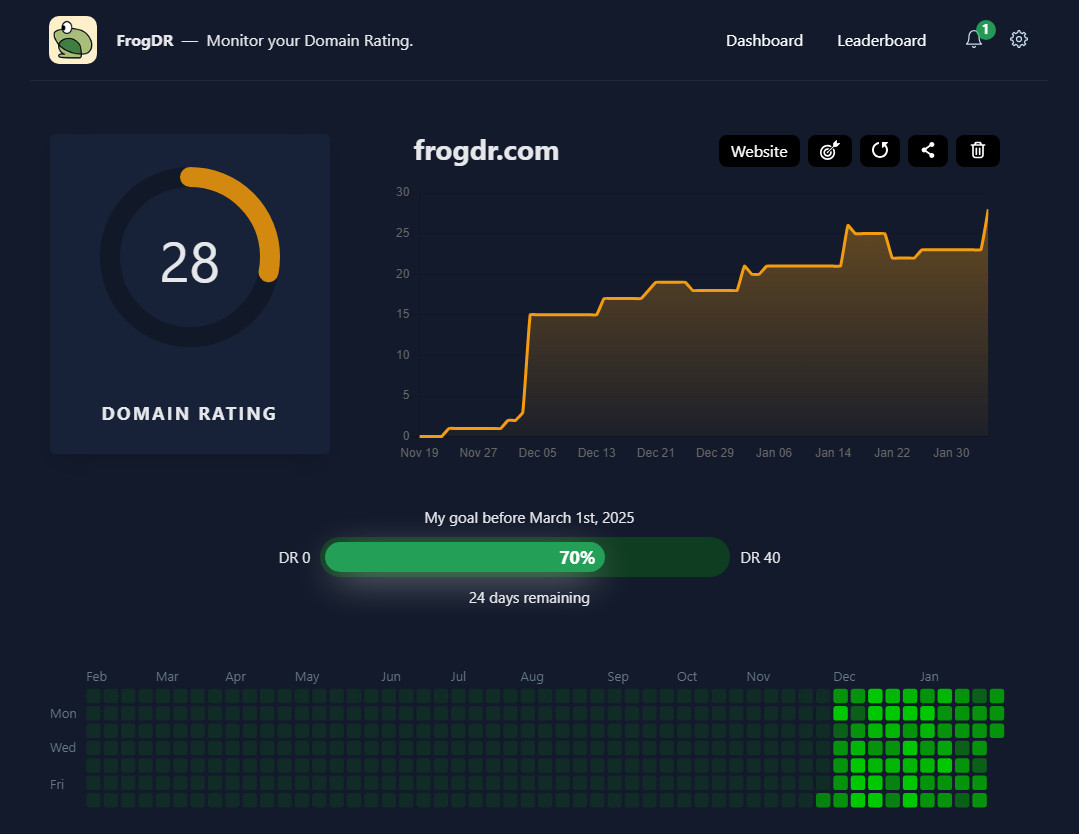Open the Dashboard page
This screenshot has height=834, width=1079.
pyautogui.click(x=764, y=41)
